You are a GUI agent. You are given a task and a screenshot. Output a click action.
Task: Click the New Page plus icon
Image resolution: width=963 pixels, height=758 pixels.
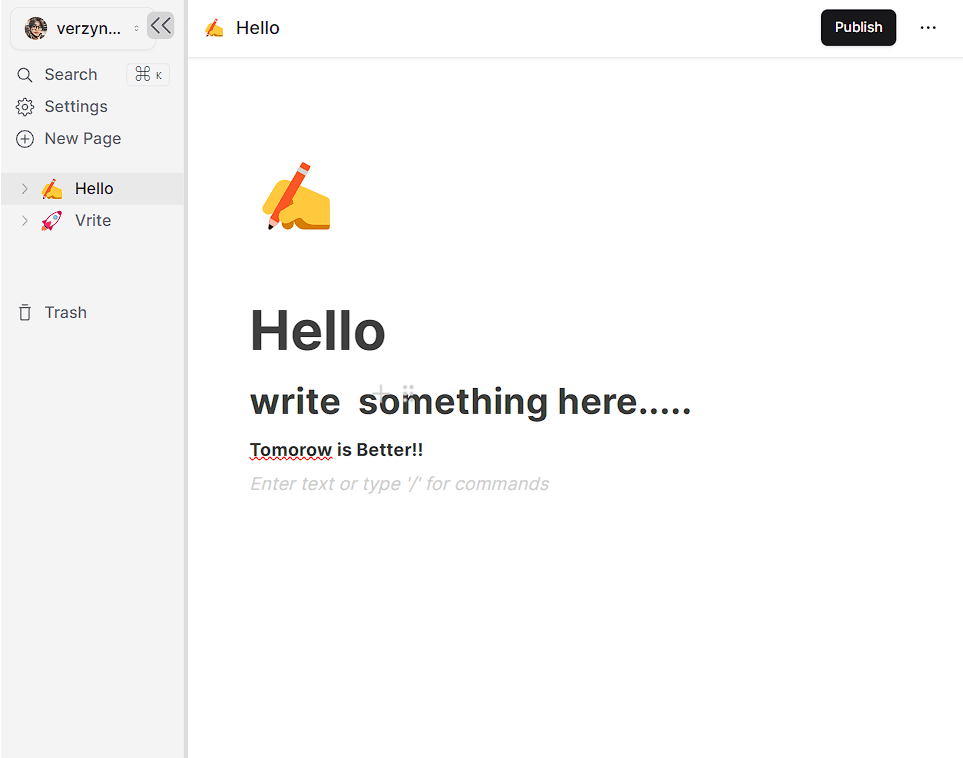click(x=25, y=139)
